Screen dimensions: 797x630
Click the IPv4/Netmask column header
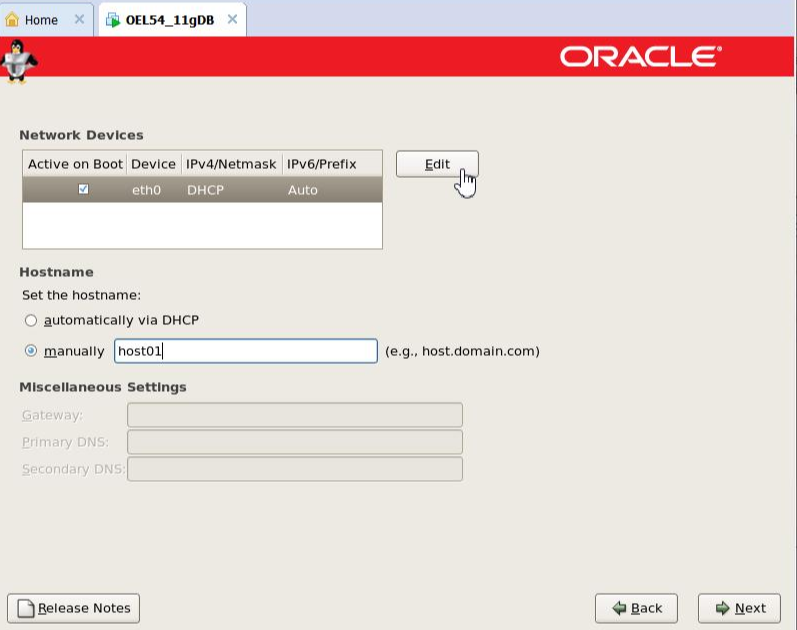231,164
